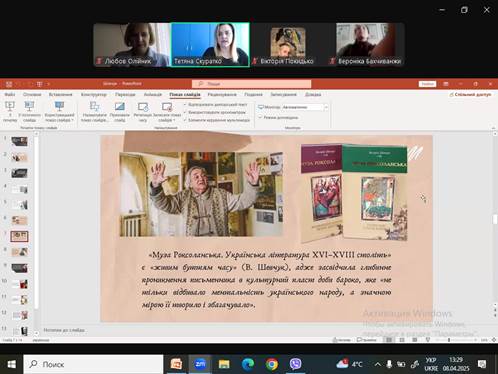Screen dimensions: 498x374
Task: Open Custom Slide Show dropdown in ribbon
Action: 59,111
